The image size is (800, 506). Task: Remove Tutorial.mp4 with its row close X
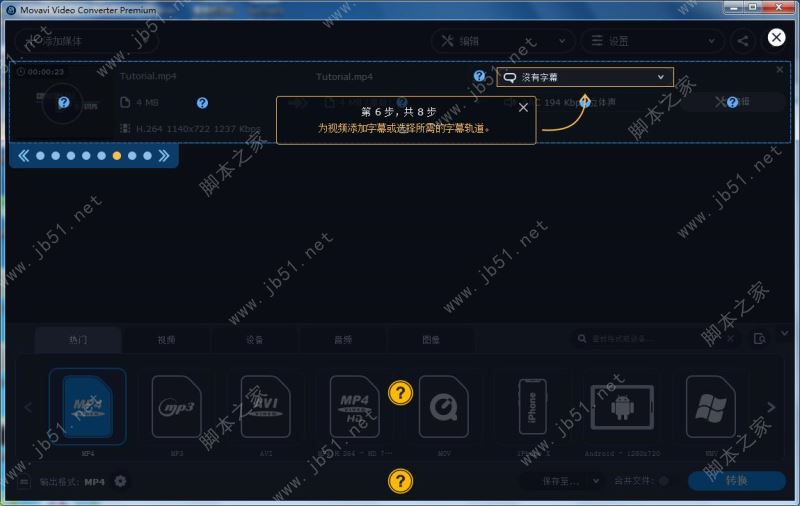780,69
